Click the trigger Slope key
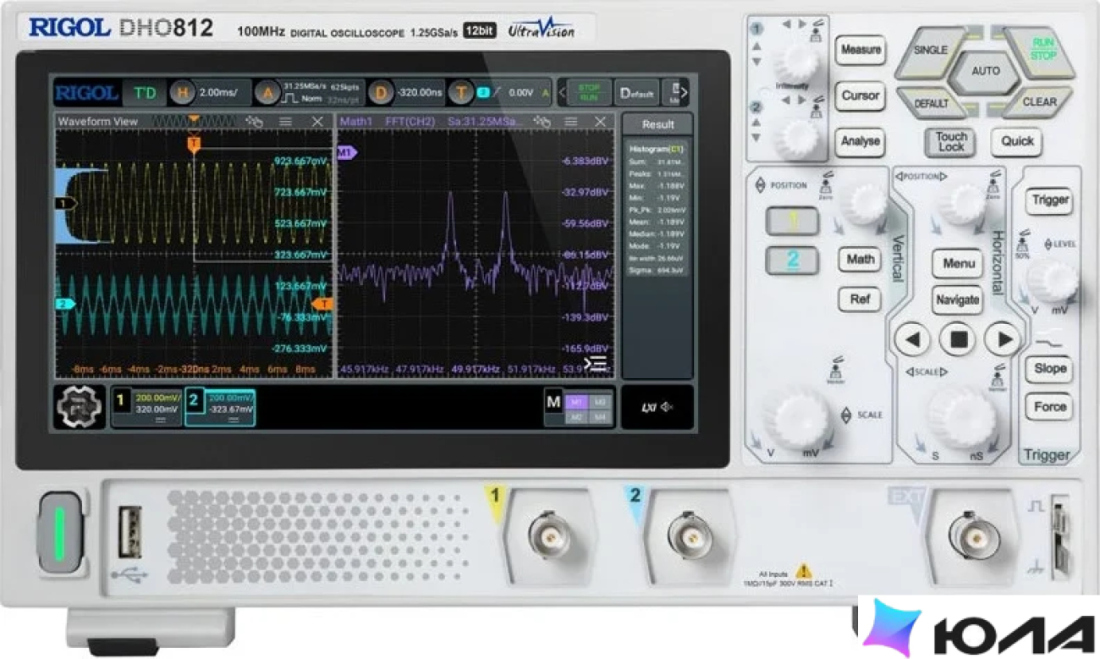1100x659 pixels. (x=1049, y=369)
